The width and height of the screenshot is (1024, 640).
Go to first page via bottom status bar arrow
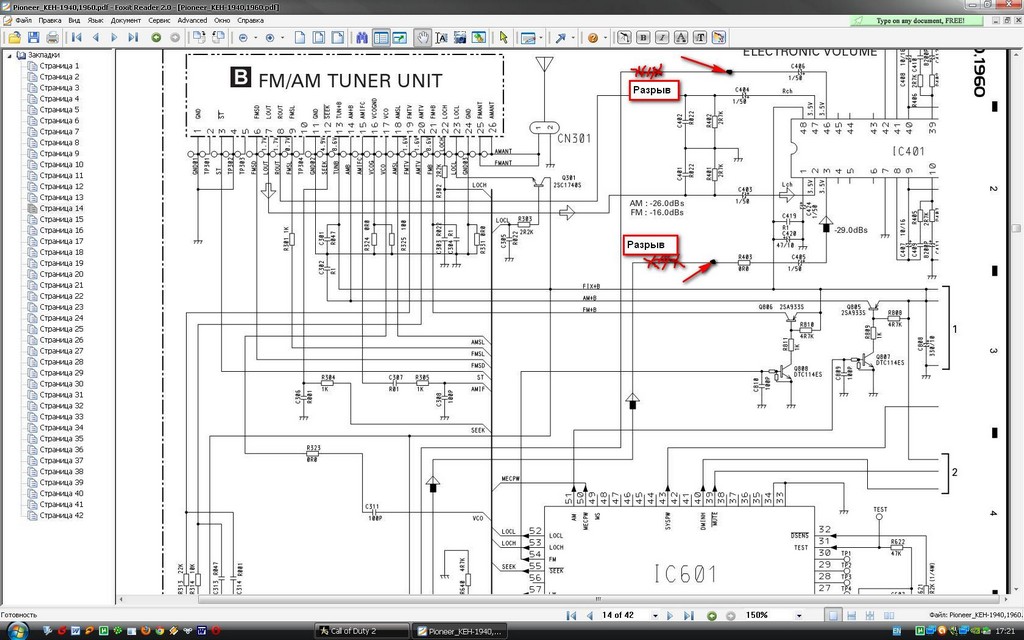click(x=571, y=615)
